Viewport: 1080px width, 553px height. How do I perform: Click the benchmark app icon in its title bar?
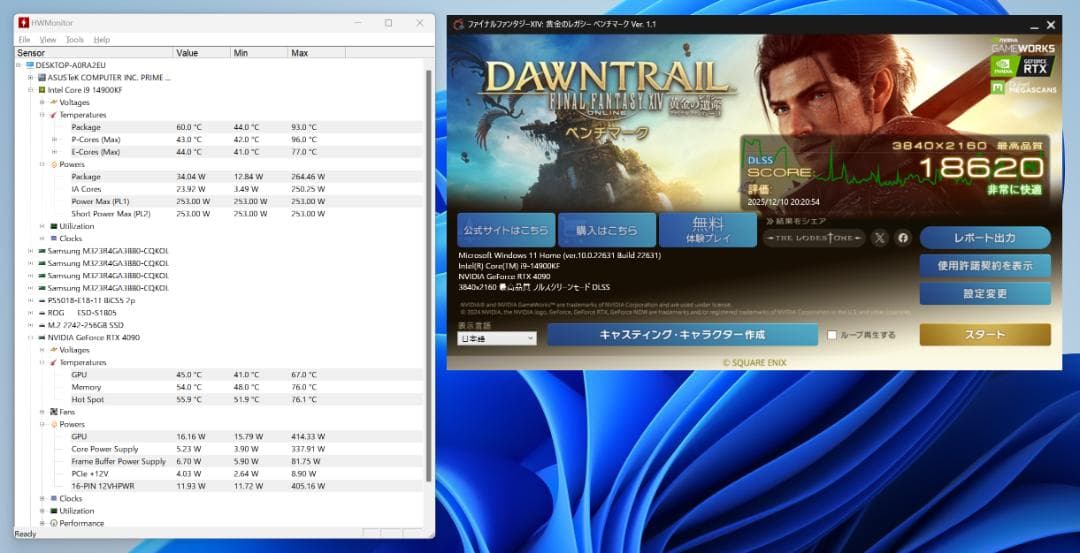tap(459, 24)
